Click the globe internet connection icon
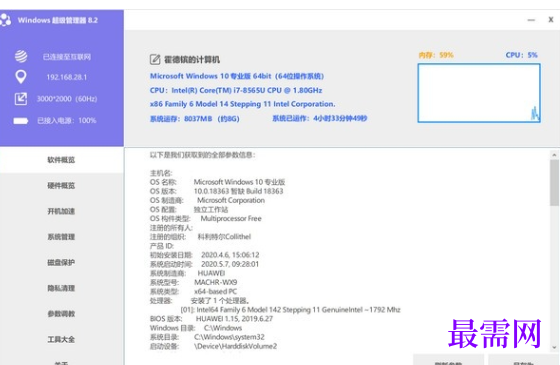 point(21,56)
